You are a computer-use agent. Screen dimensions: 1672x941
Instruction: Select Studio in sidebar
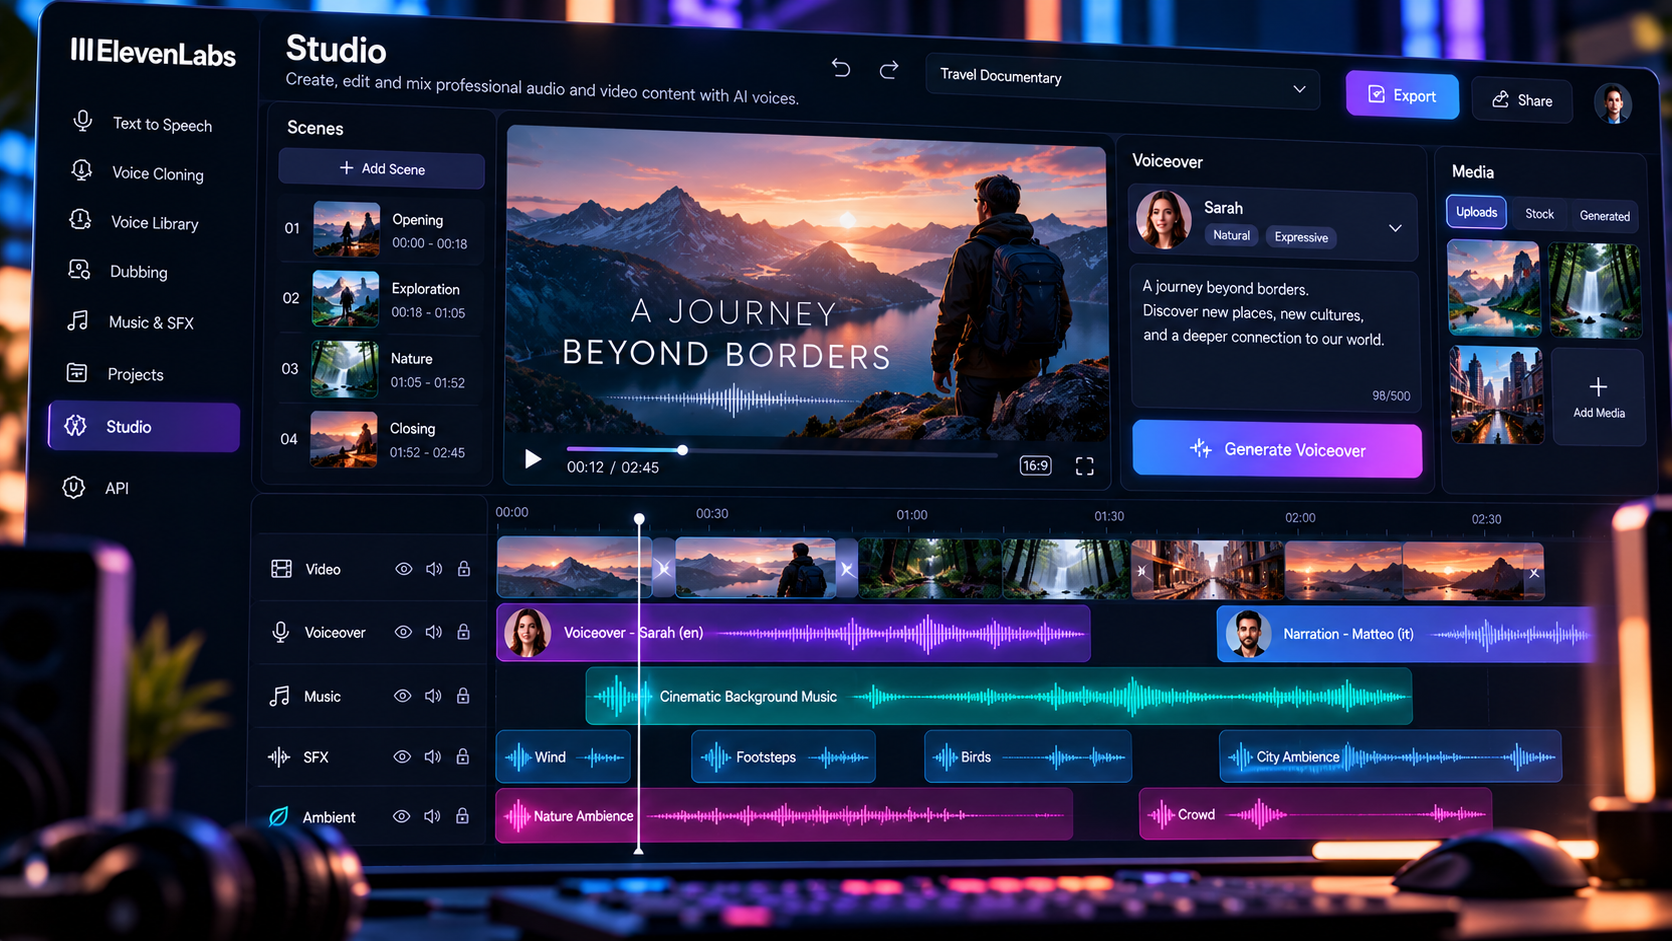[x=144, y=427]
